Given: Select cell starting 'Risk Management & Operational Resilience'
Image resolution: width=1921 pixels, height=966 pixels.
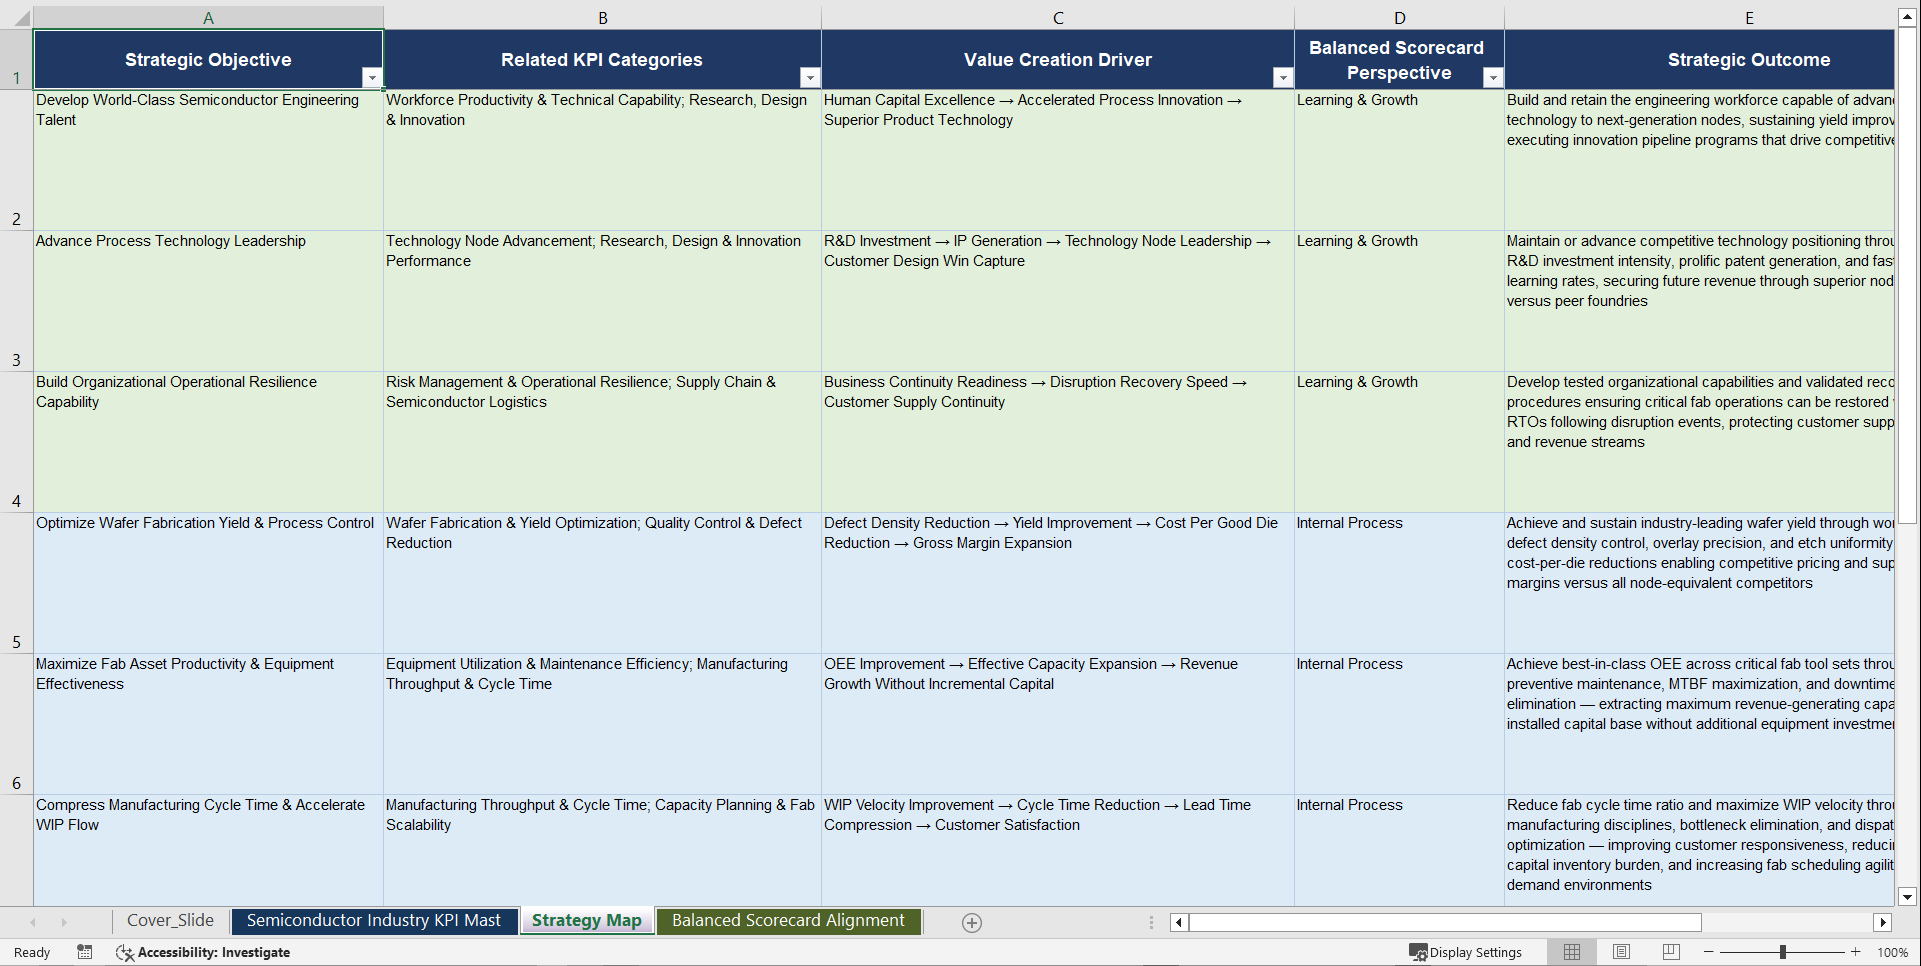Looking at the screenshot, I should pos(603,442).
